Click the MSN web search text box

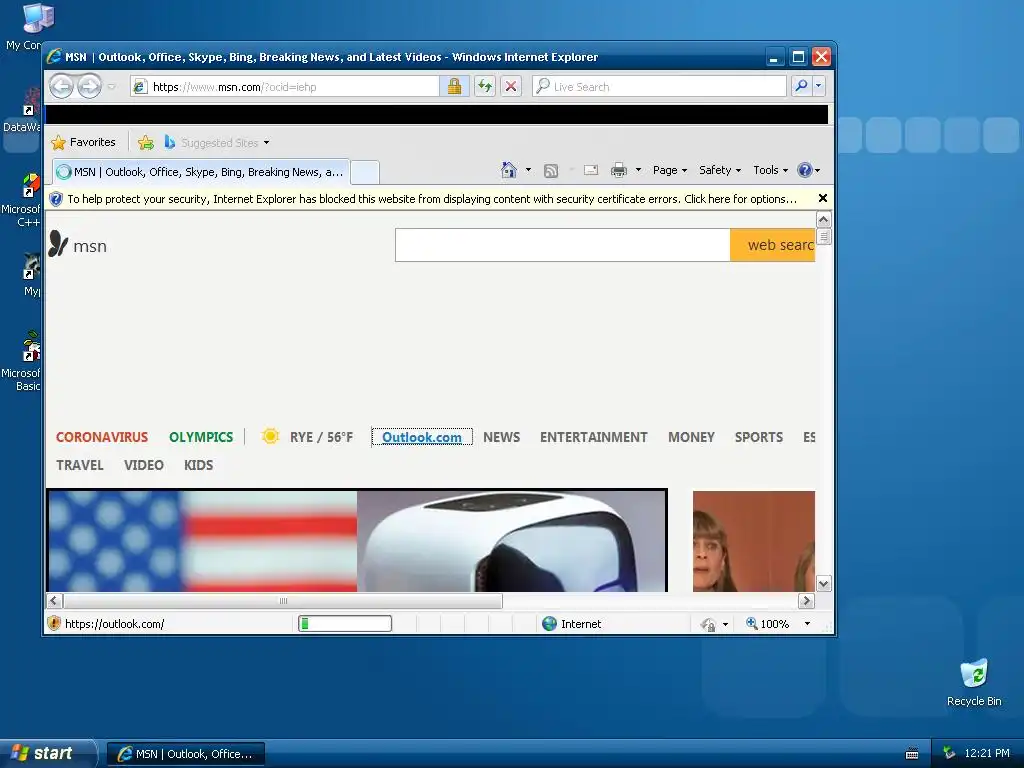[x=562, y=245]
